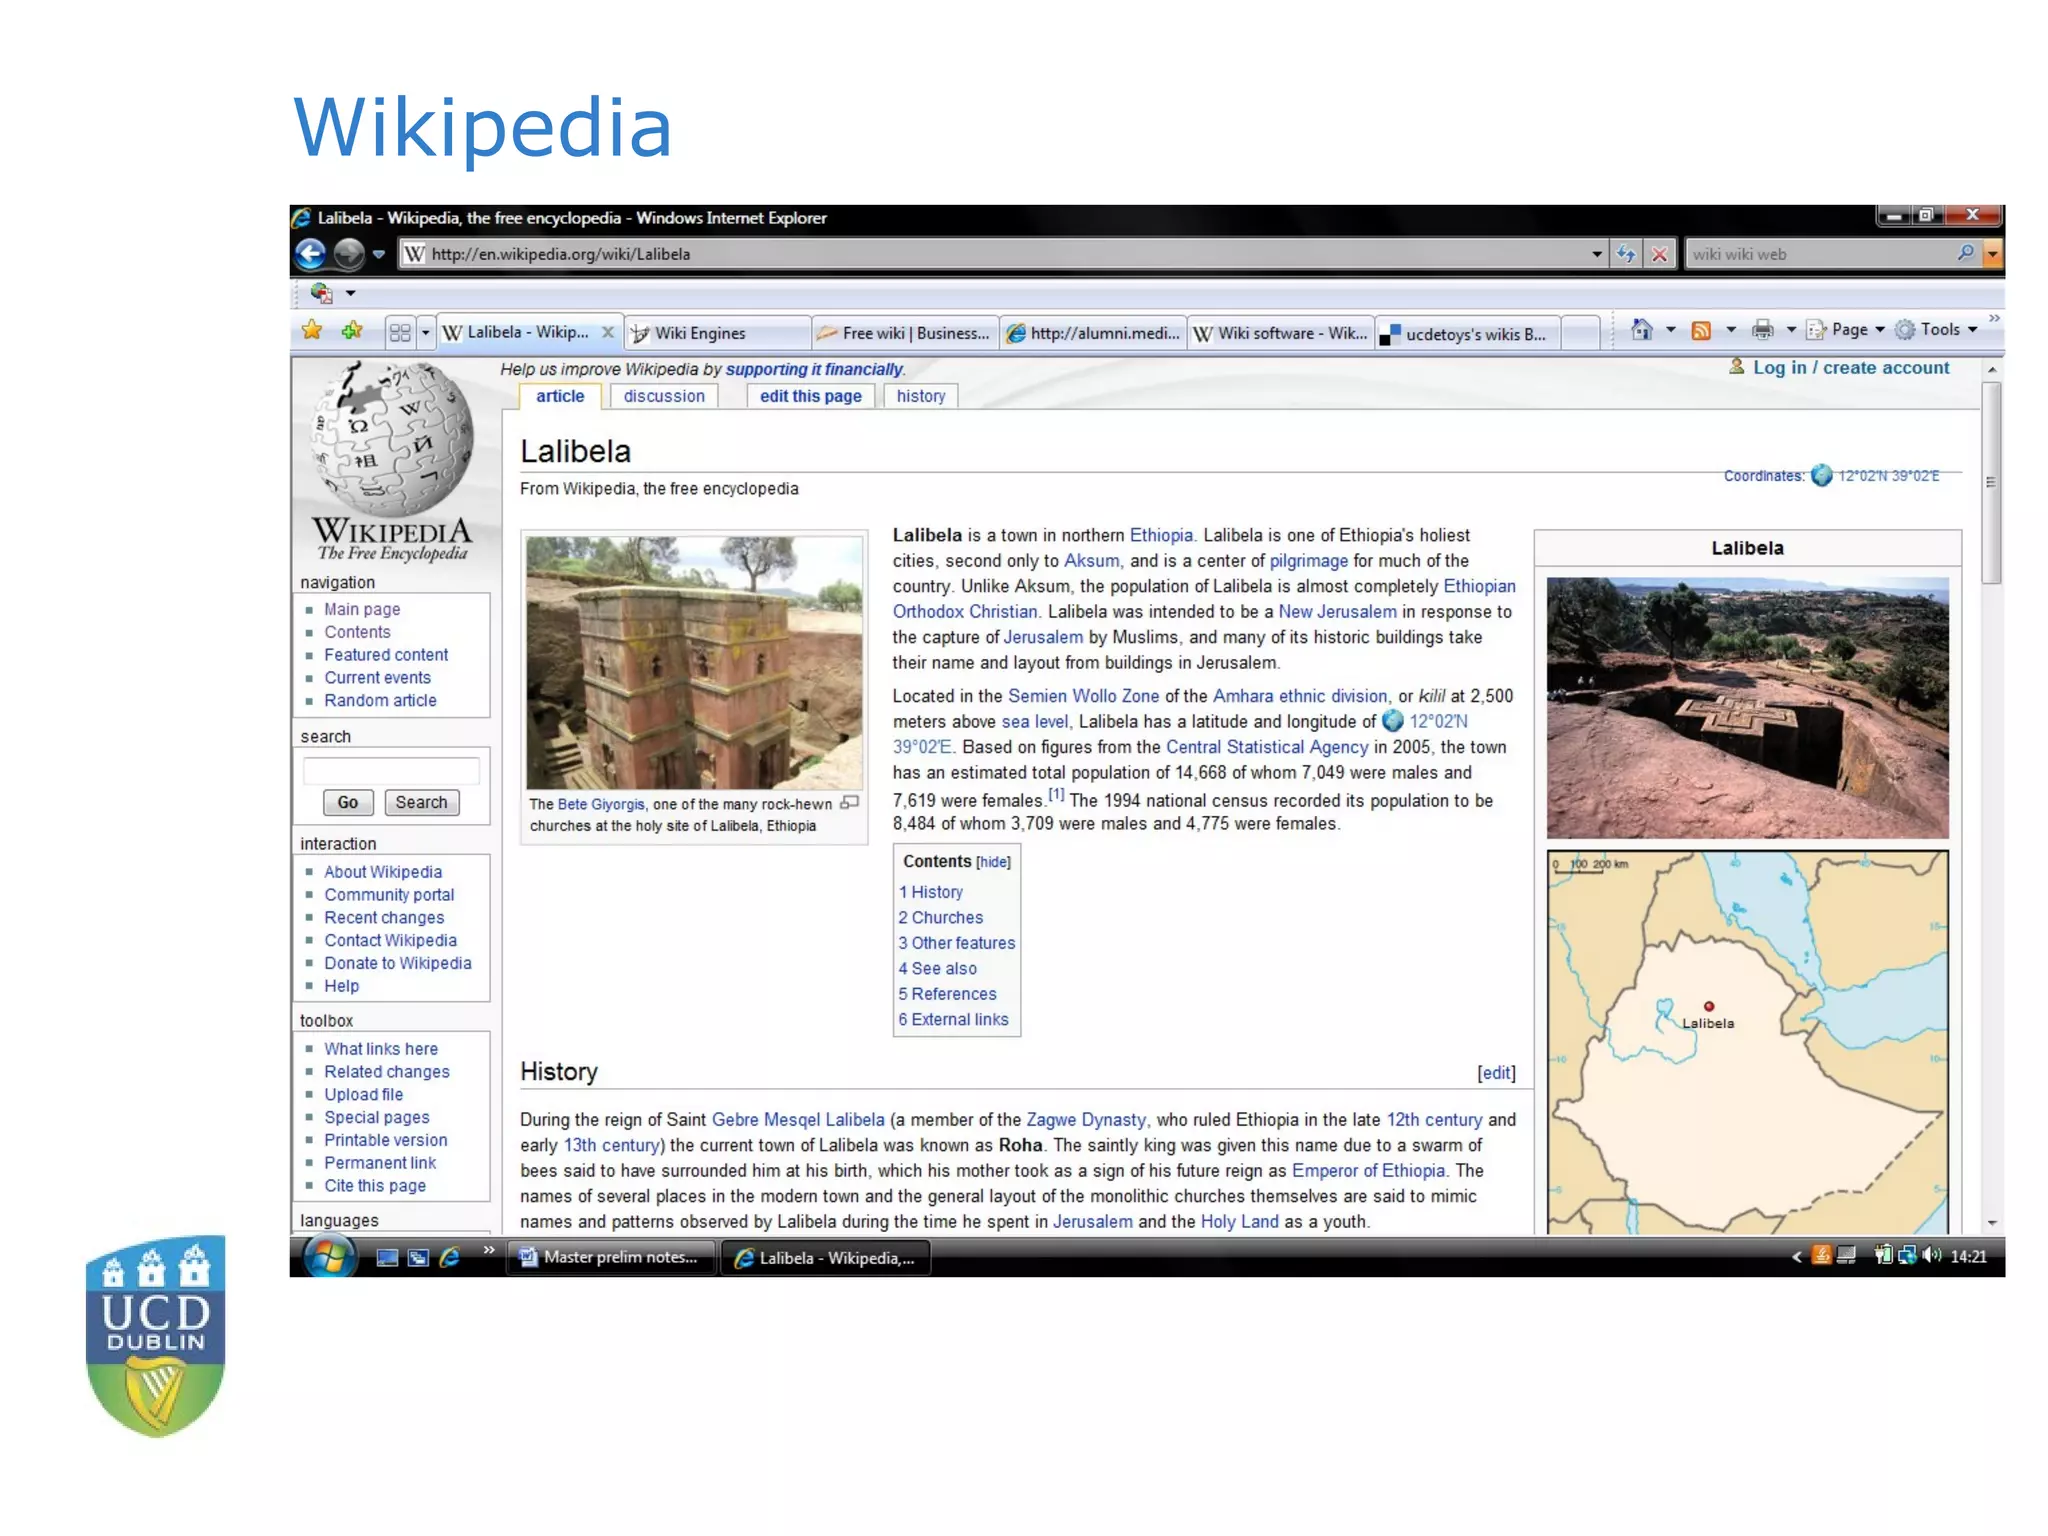Open Master prelim notes taskbar item
The width and height of the screenshot is (2048, 1536).
point(611,1257)
